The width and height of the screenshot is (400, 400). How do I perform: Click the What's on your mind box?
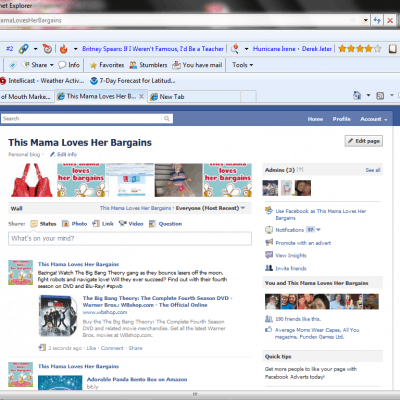pyautogui.click(x=130, y=239)
